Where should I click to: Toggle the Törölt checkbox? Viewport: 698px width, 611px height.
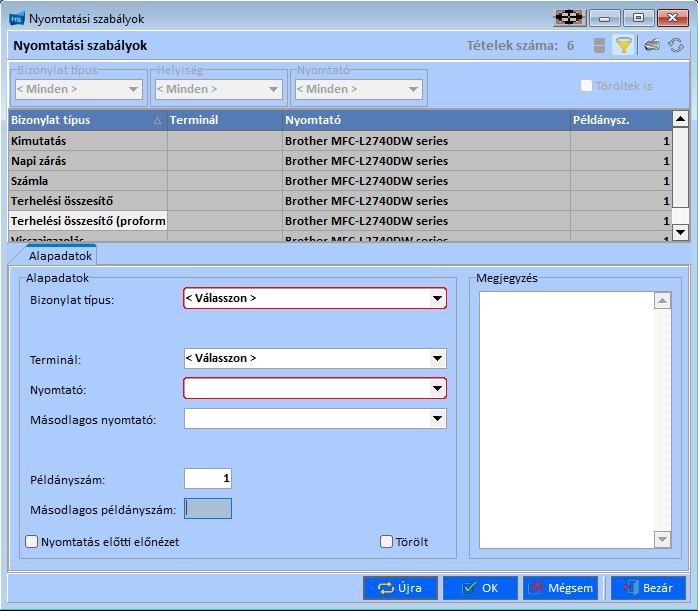point(387,542)
